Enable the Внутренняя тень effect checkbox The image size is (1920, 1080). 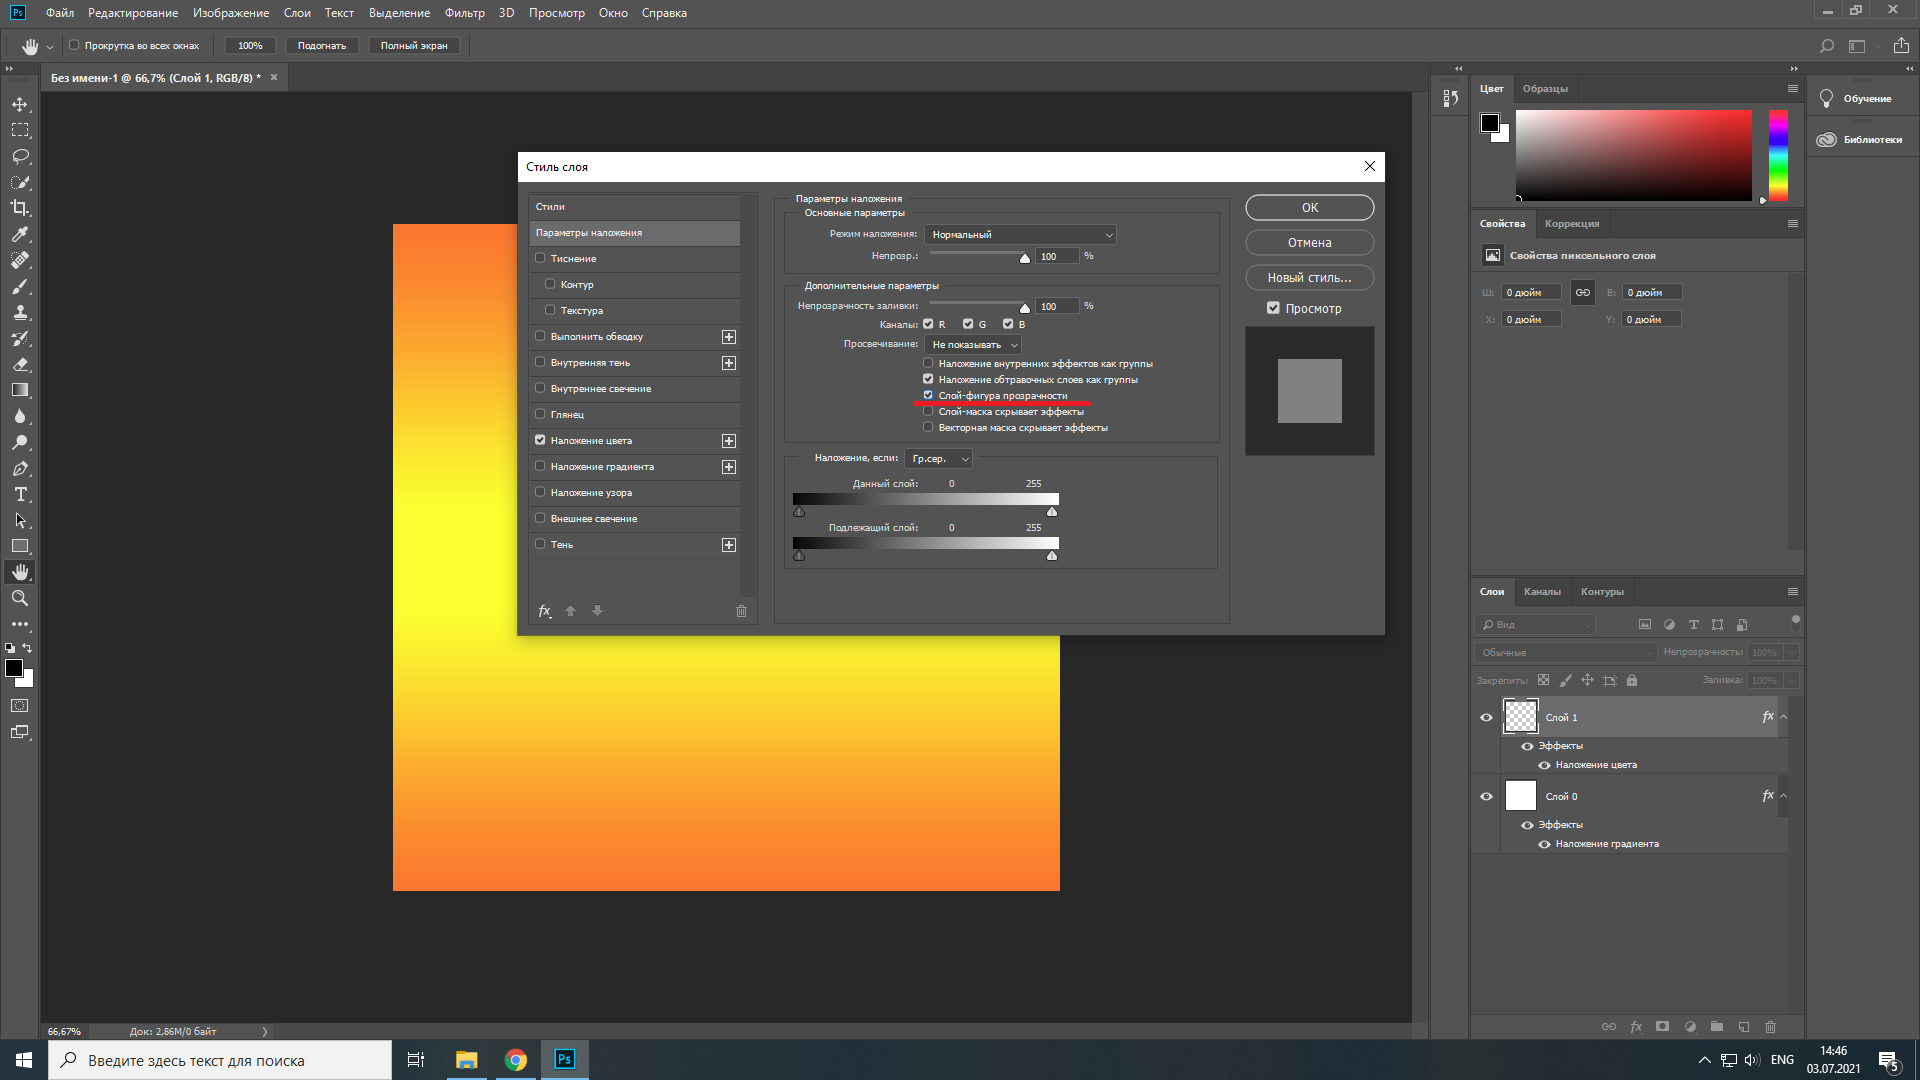click(540, 362)
